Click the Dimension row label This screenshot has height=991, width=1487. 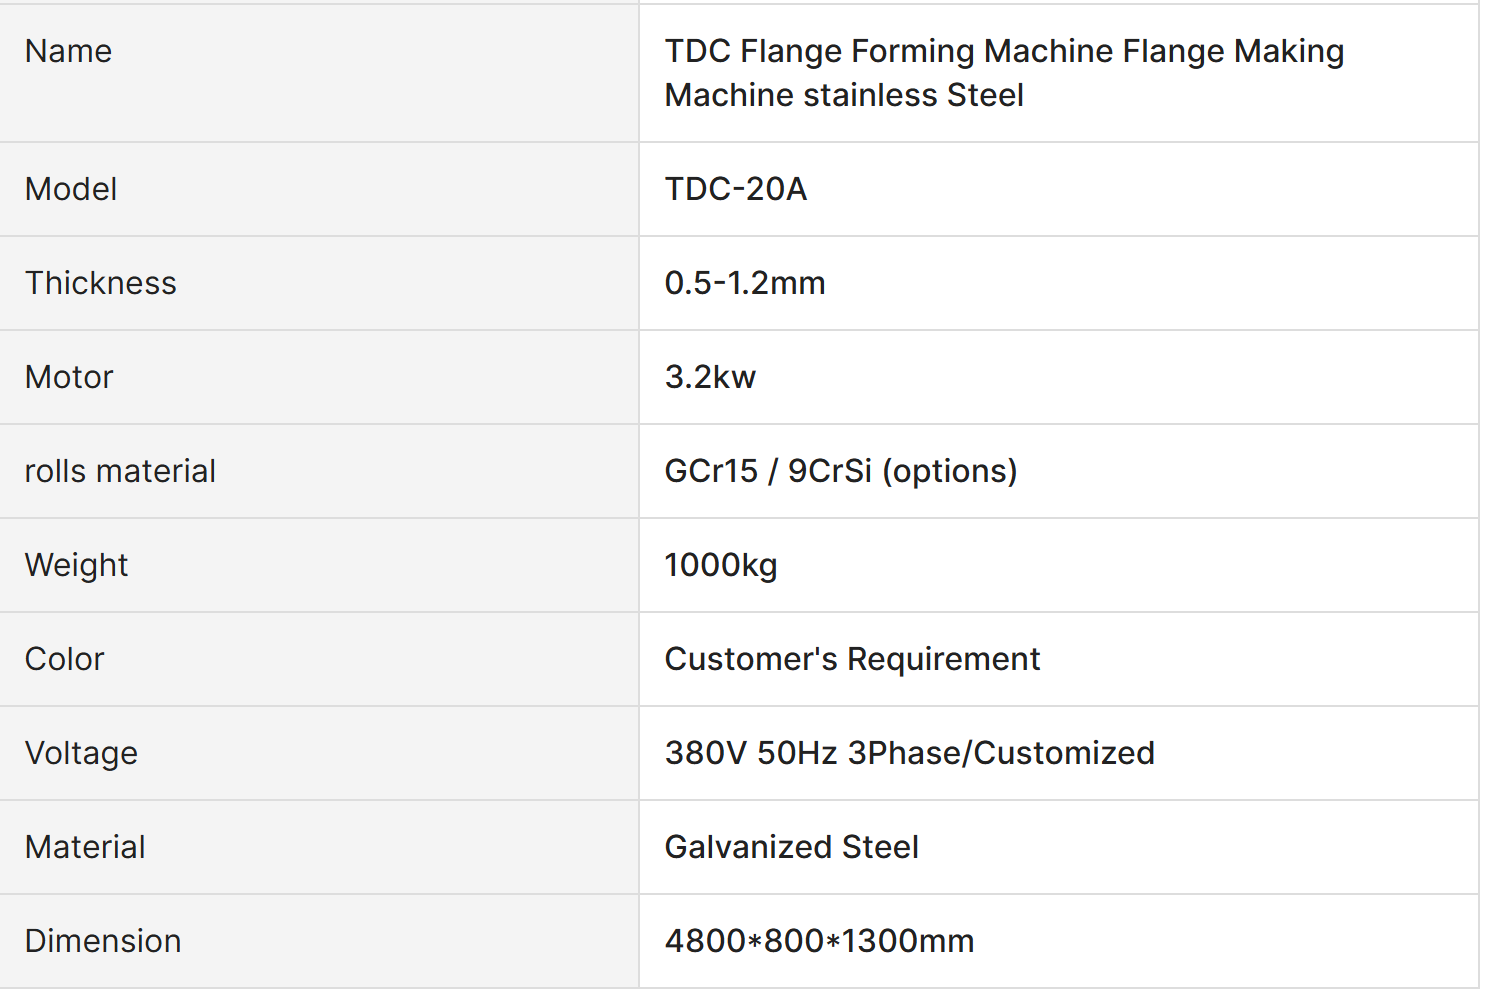[x=103, y=941]
